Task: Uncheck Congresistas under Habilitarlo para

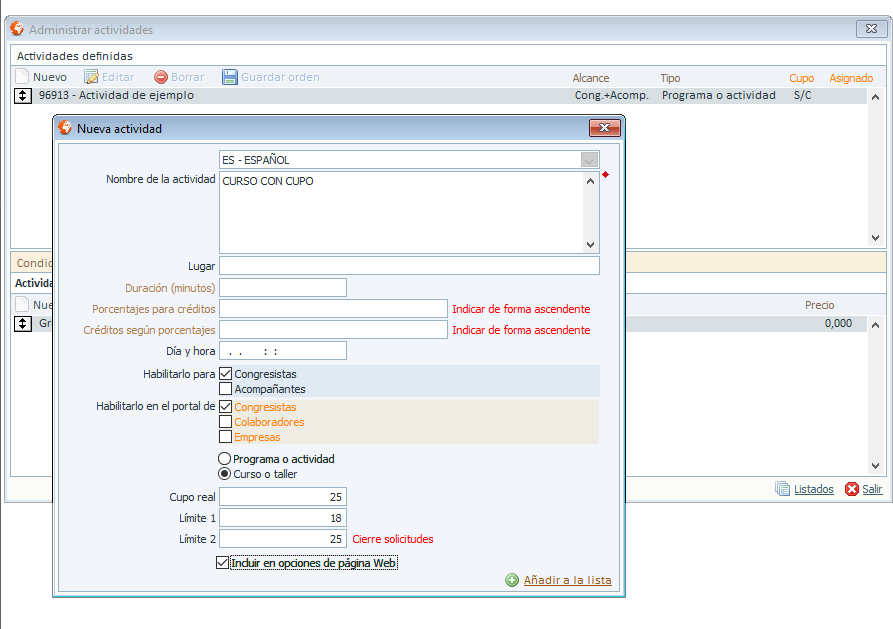Action: pos(226,374)
